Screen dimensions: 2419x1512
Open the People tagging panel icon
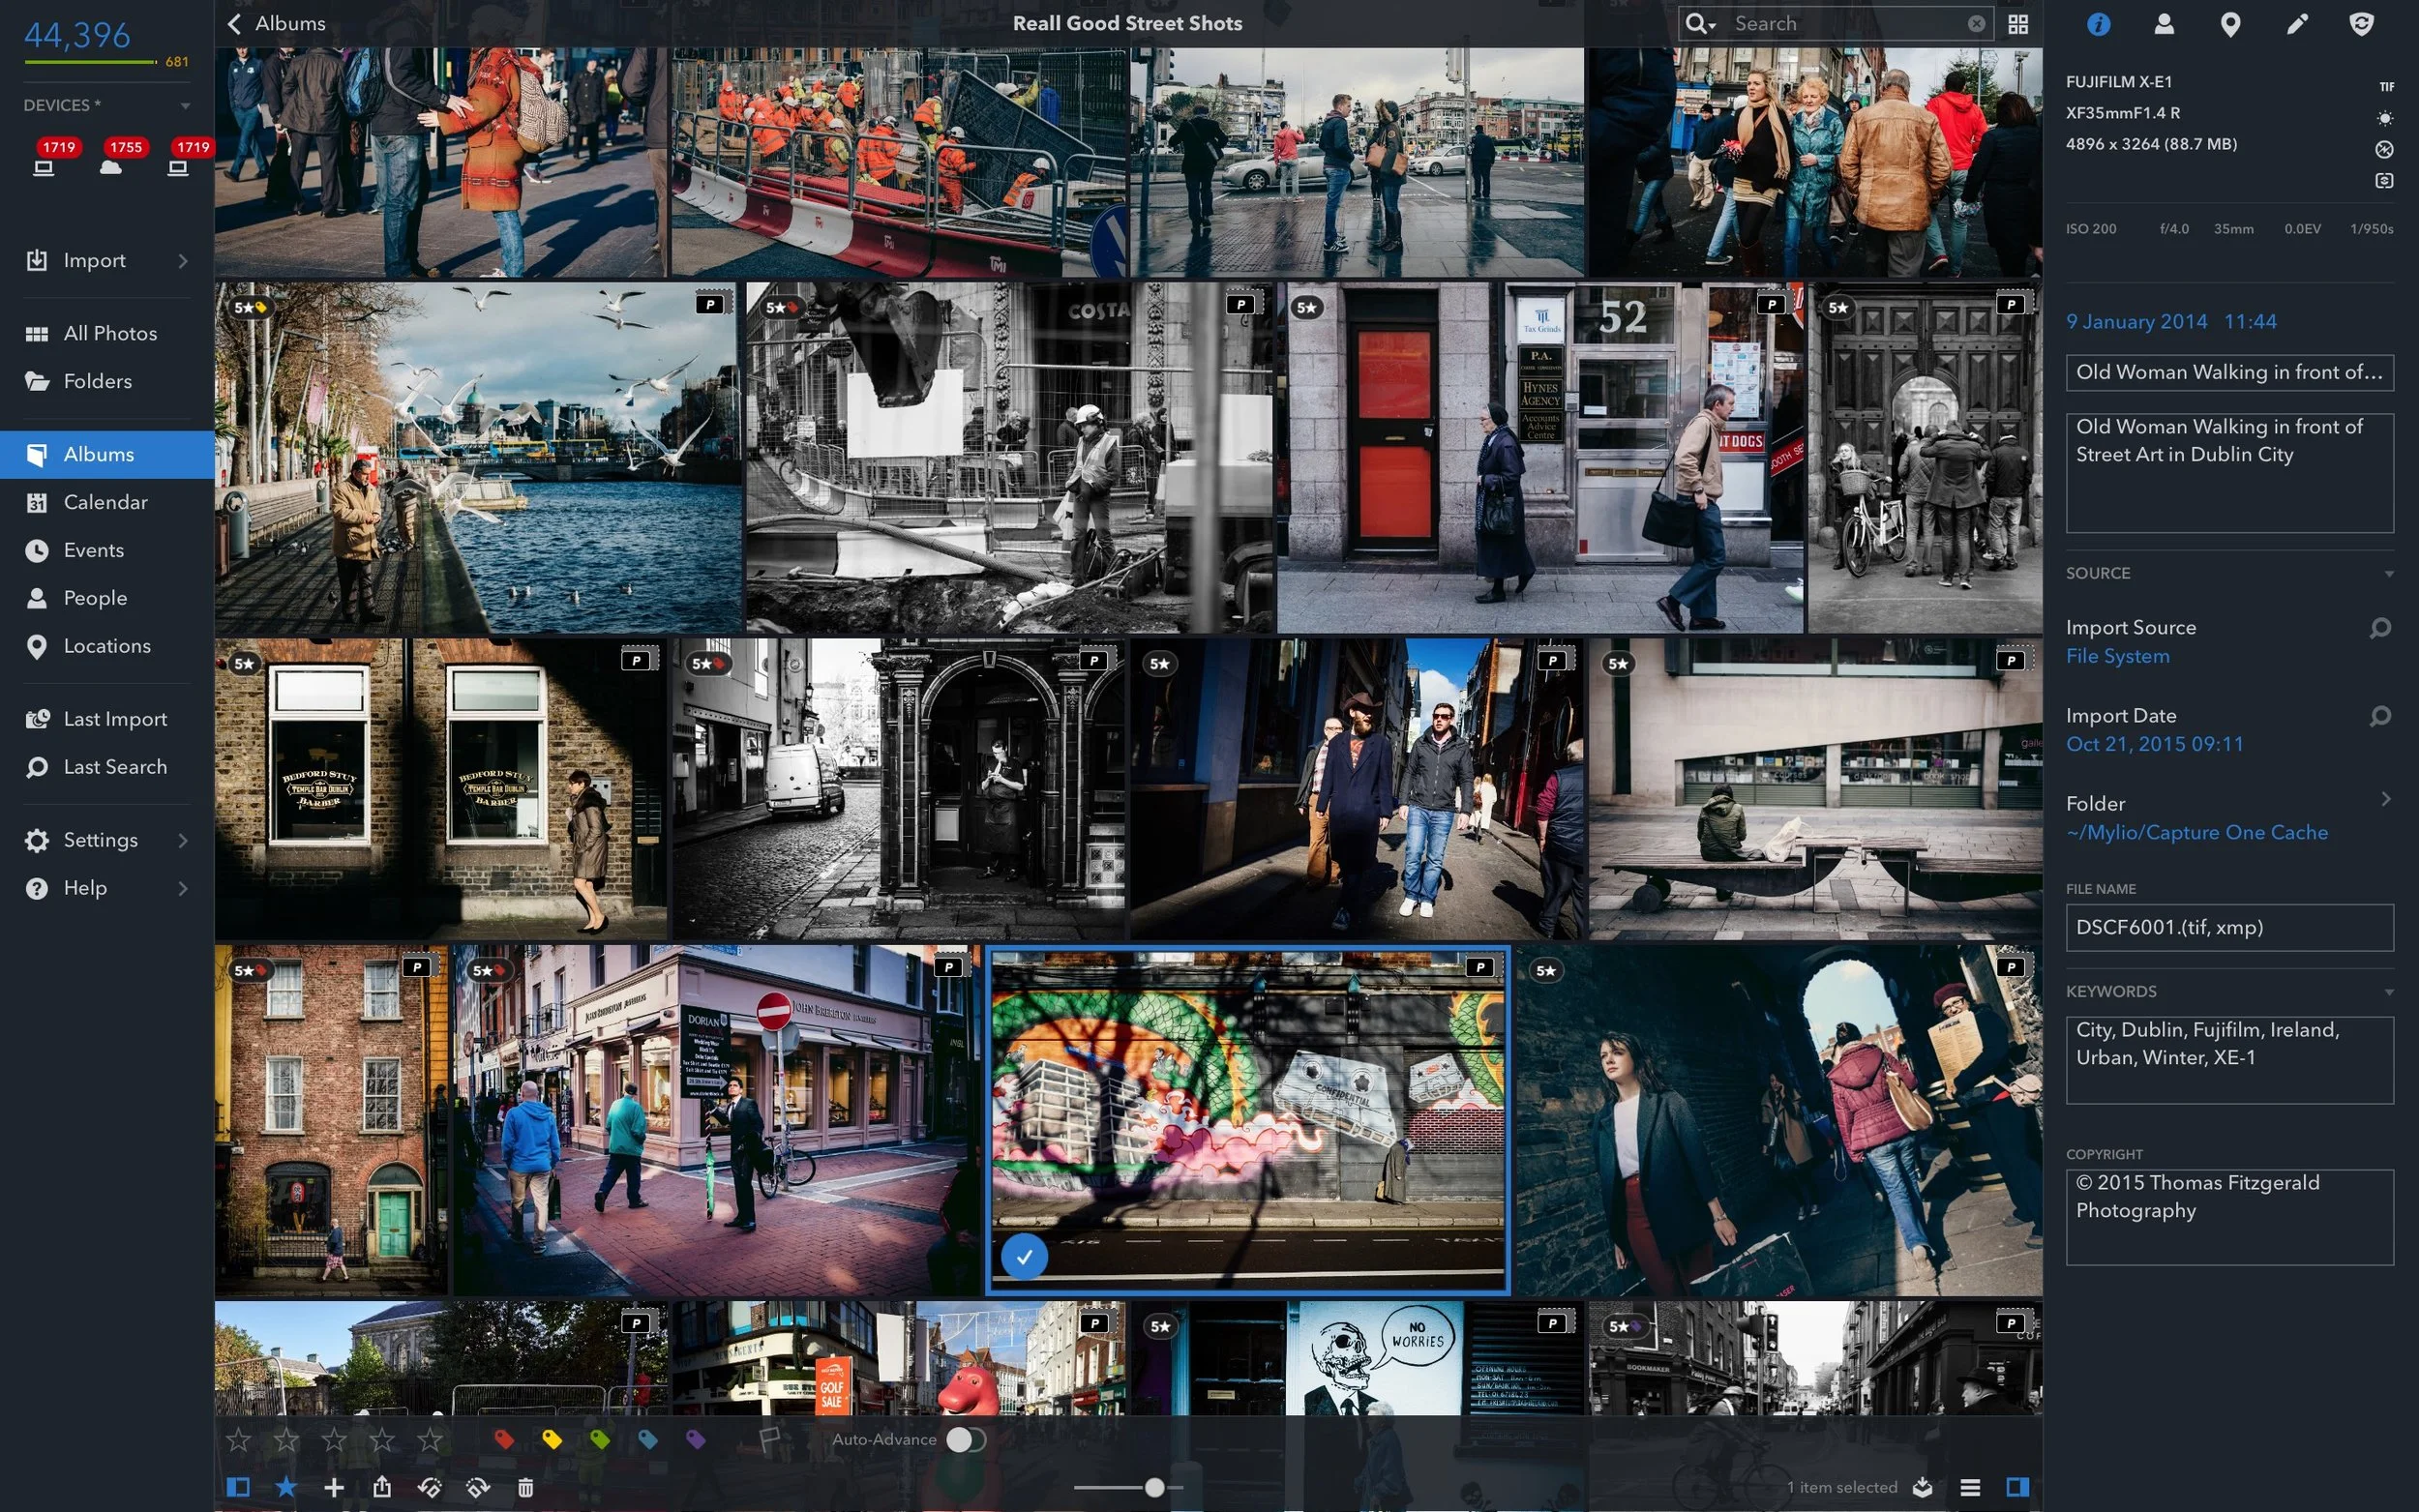tap(2163, 24)
